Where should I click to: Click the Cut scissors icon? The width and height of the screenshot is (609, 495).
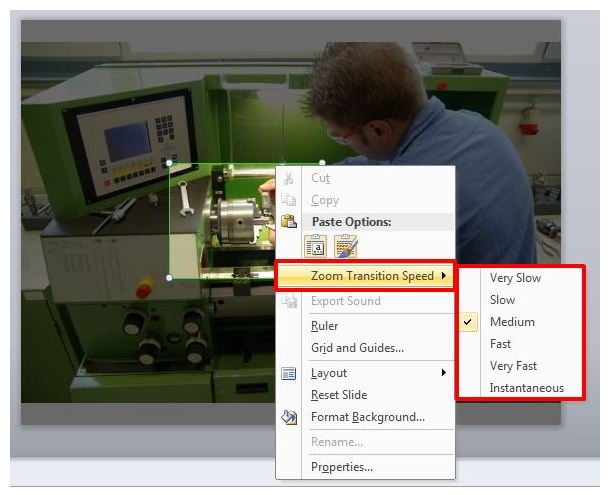288,178
